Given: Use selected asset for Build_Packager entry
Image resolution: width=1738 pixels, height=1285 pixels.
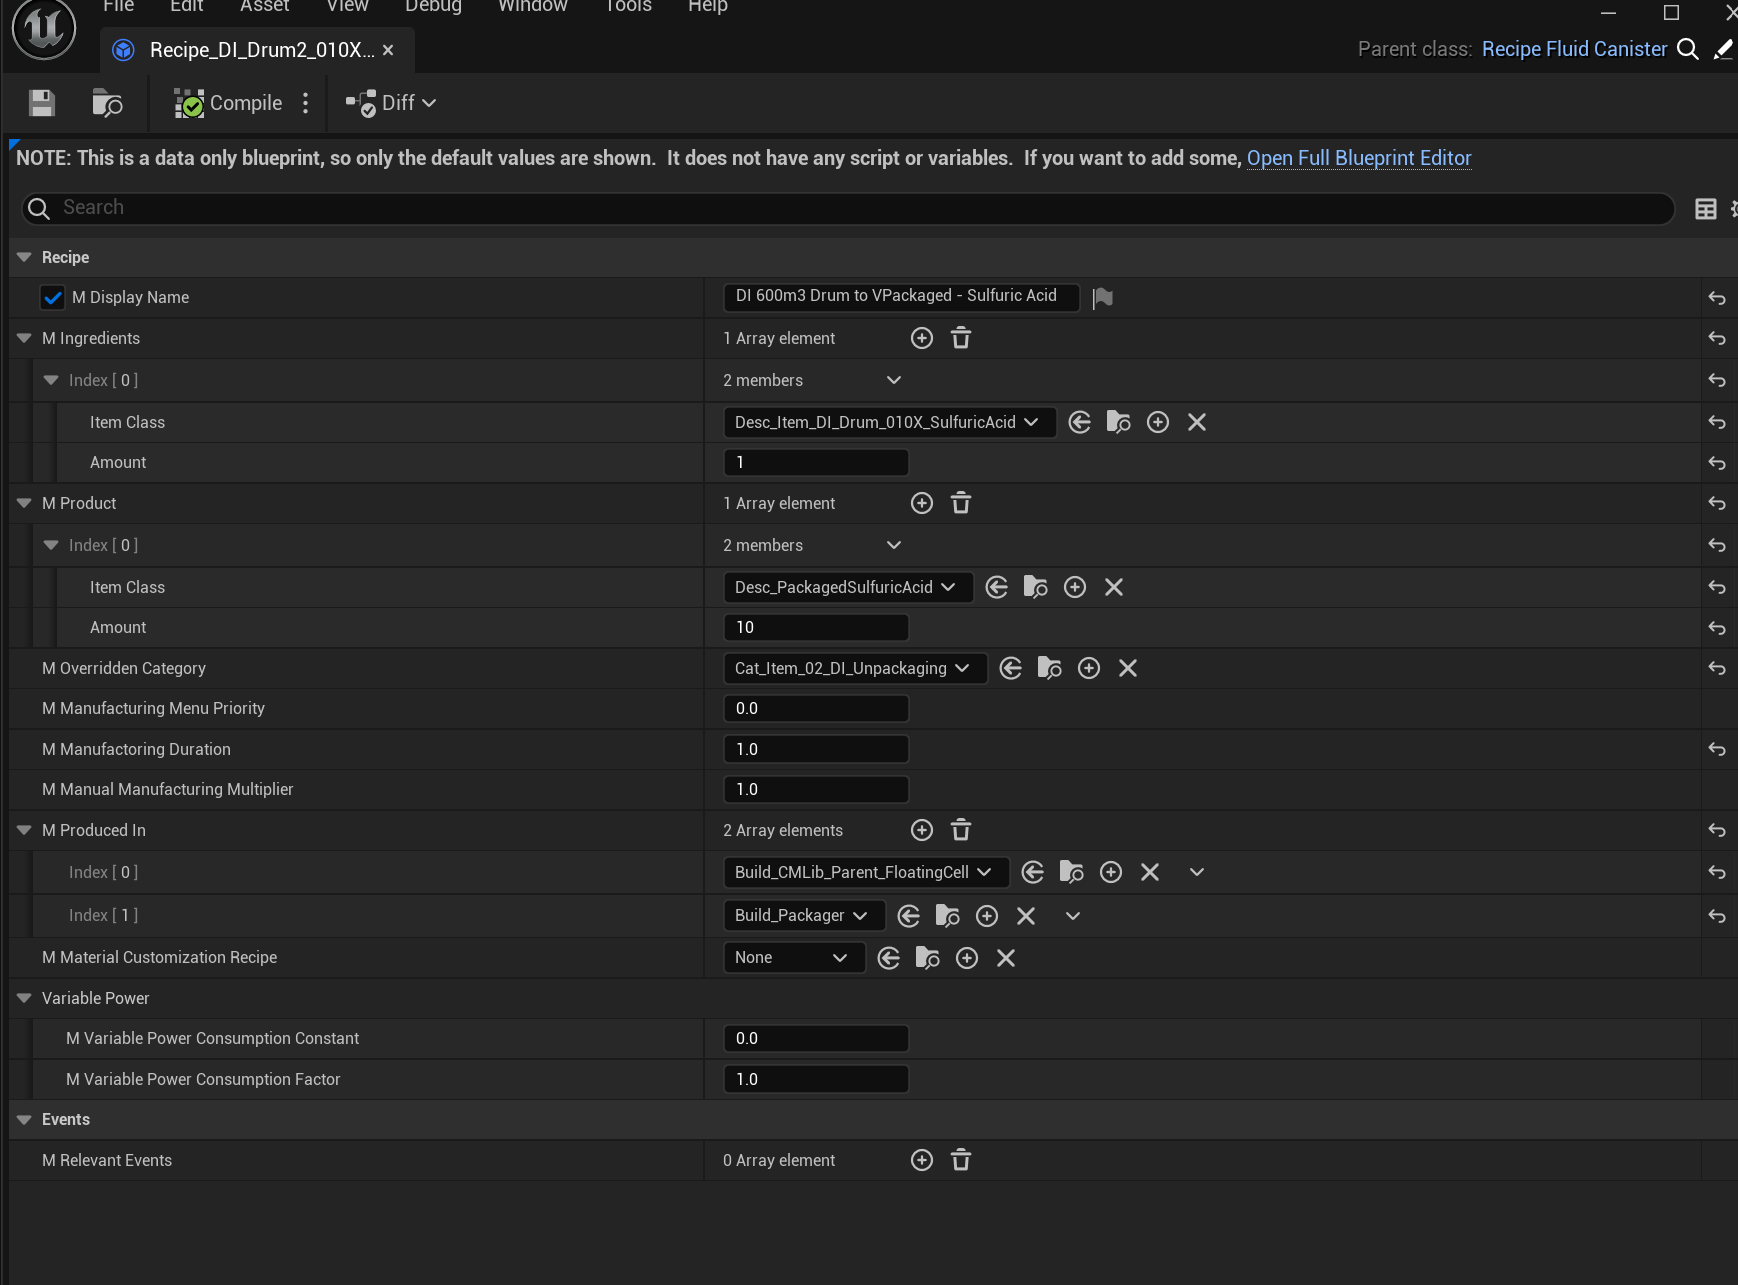Looking at the screenshot, I should (909, 916).
